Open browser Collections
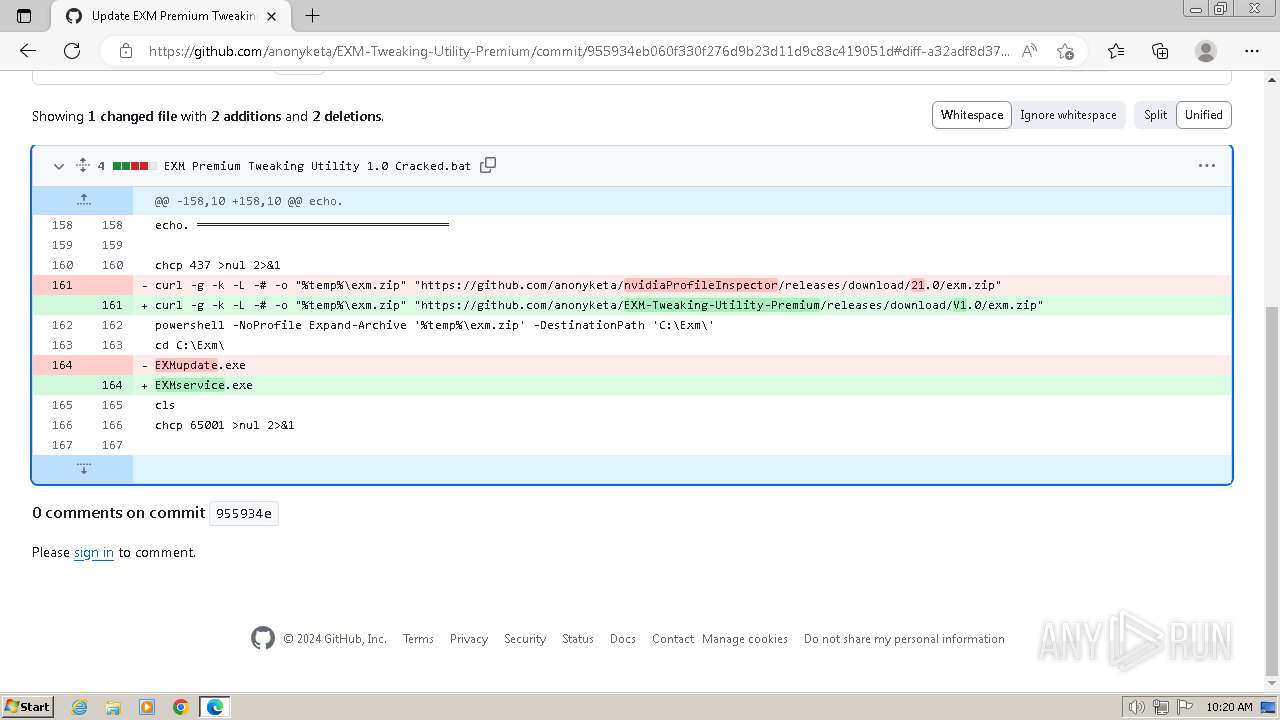Viewport: 1280px width, 720px height. click(x=1160, y=51)
